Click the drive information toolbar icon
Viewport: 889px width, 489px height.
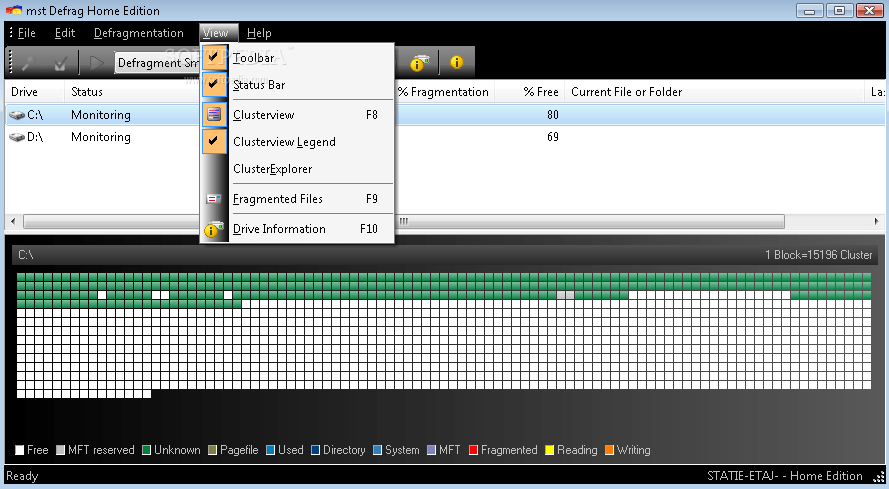coord(420,62)
